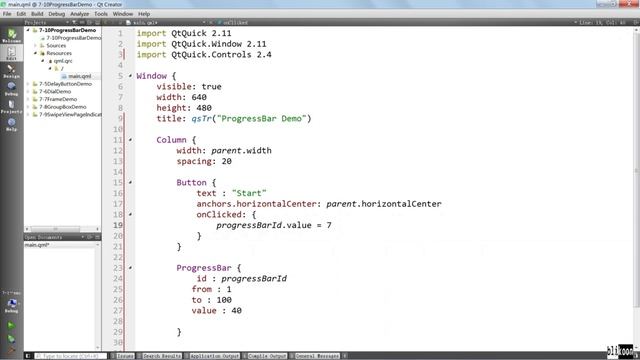Click the 'progressBarId.value = 7' code line
This screenshot has height=360, width=640.
click(x=273, y=225)
